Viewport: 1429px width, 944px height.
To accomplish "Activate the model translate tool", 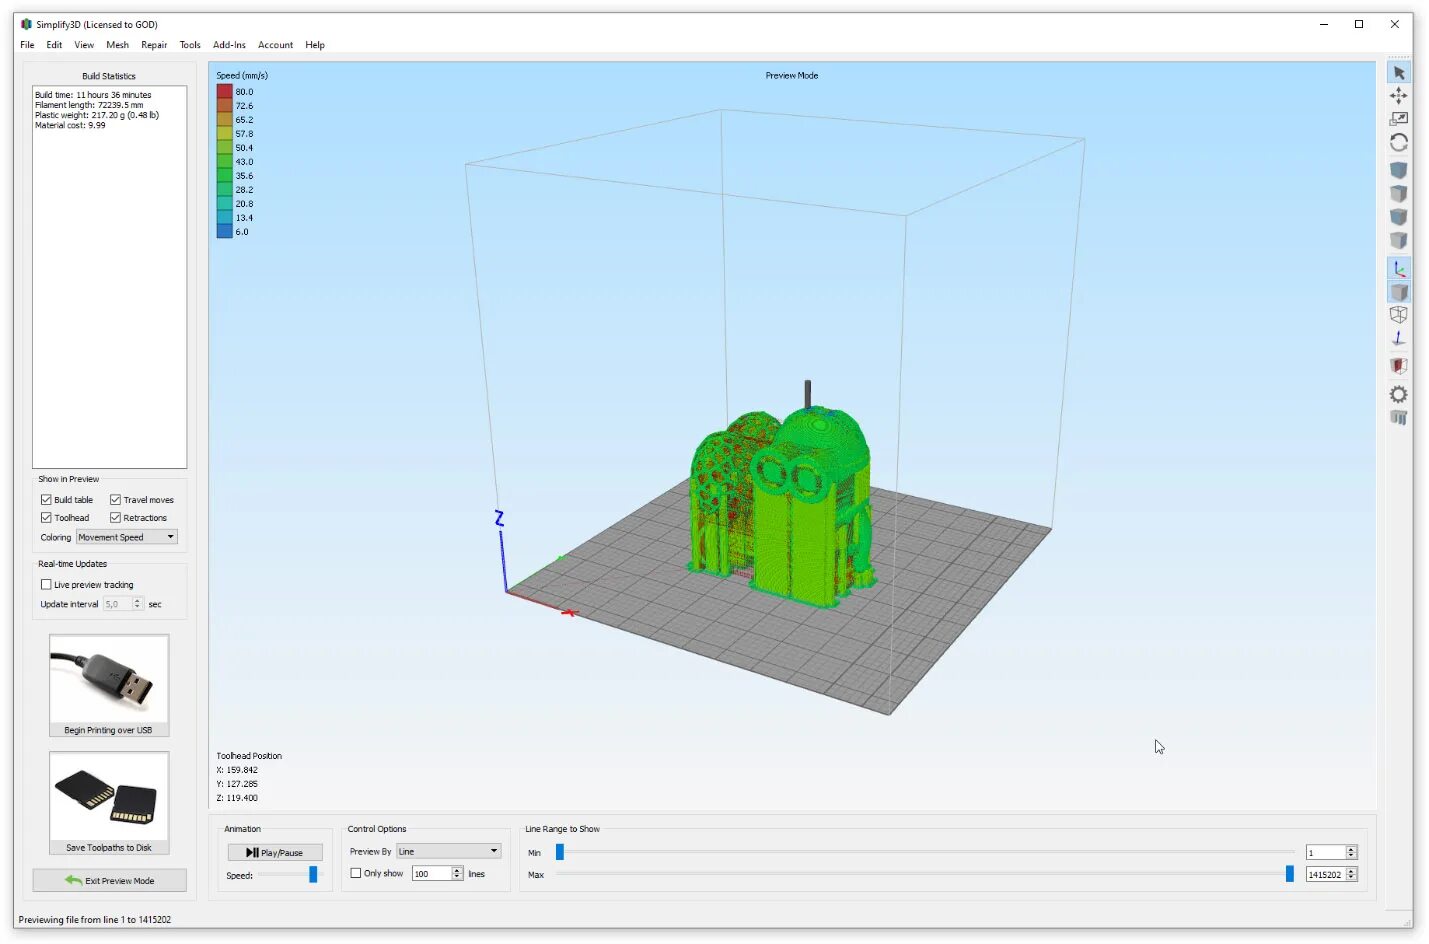I will point(1398,95).
